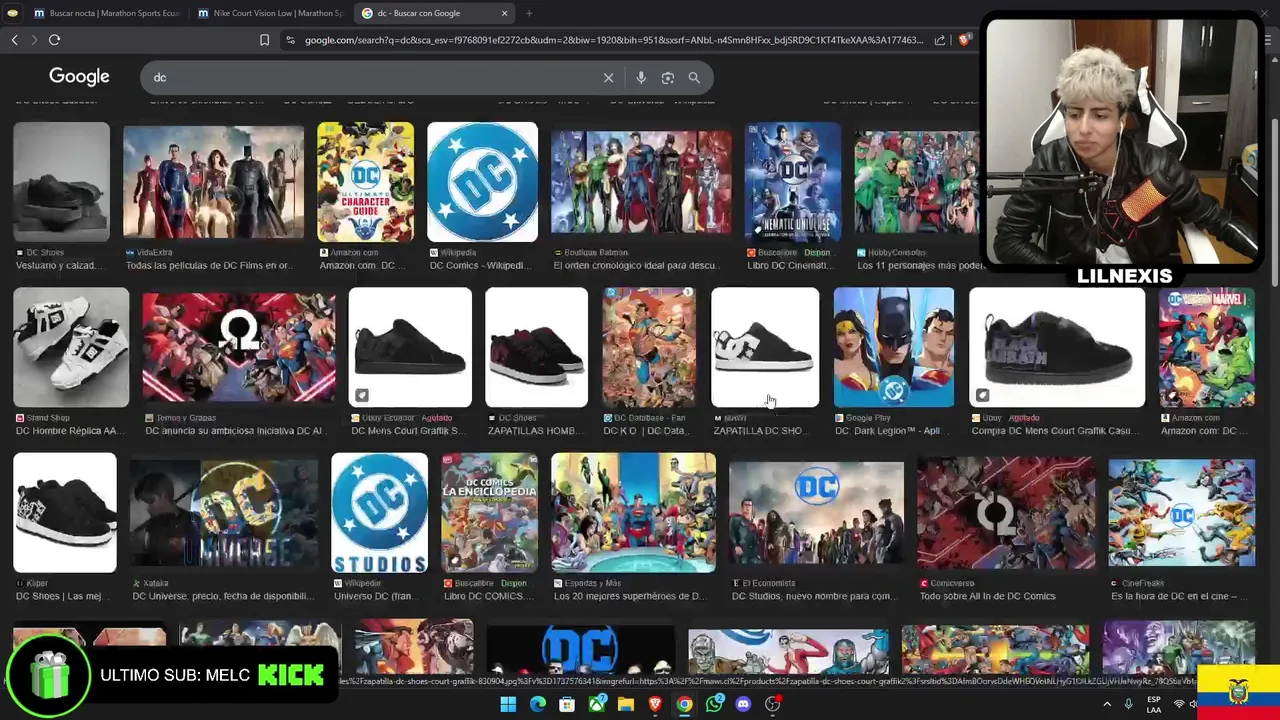Open the Google logo home link
The height and width of the screenshot is (720, 1280).
point(79,77)
